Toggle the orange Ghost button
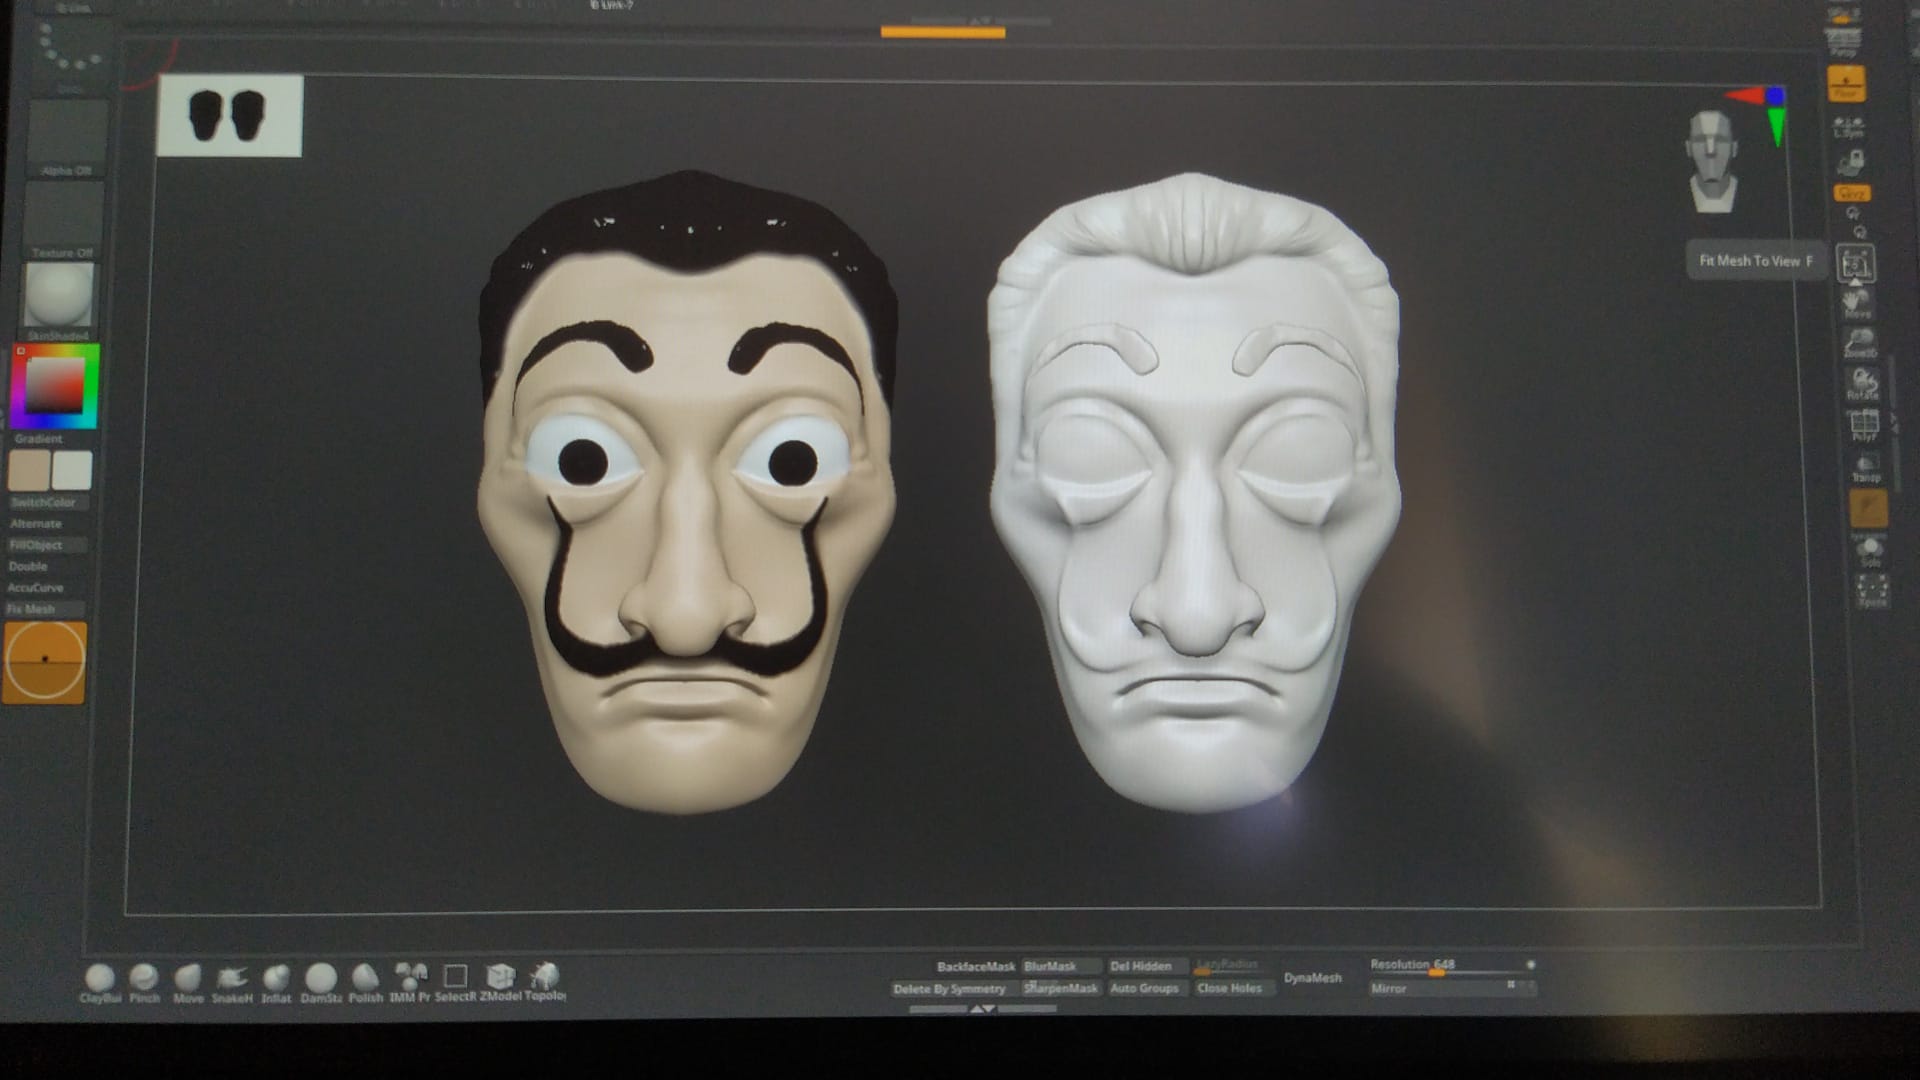Viewport: 1920px width, 1080px height. pyautogui.click(x=1868, y=508)
